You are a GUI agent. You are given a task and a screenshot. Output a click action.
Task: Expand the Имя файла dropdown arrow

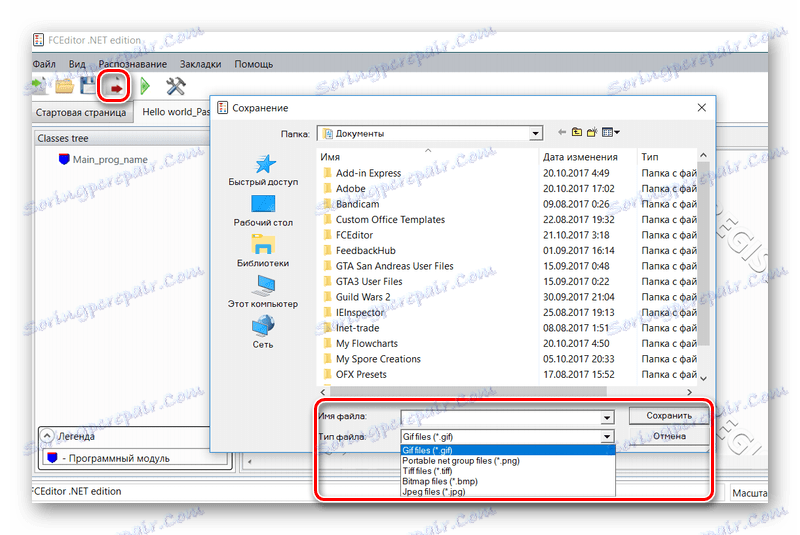pos(607,418)
